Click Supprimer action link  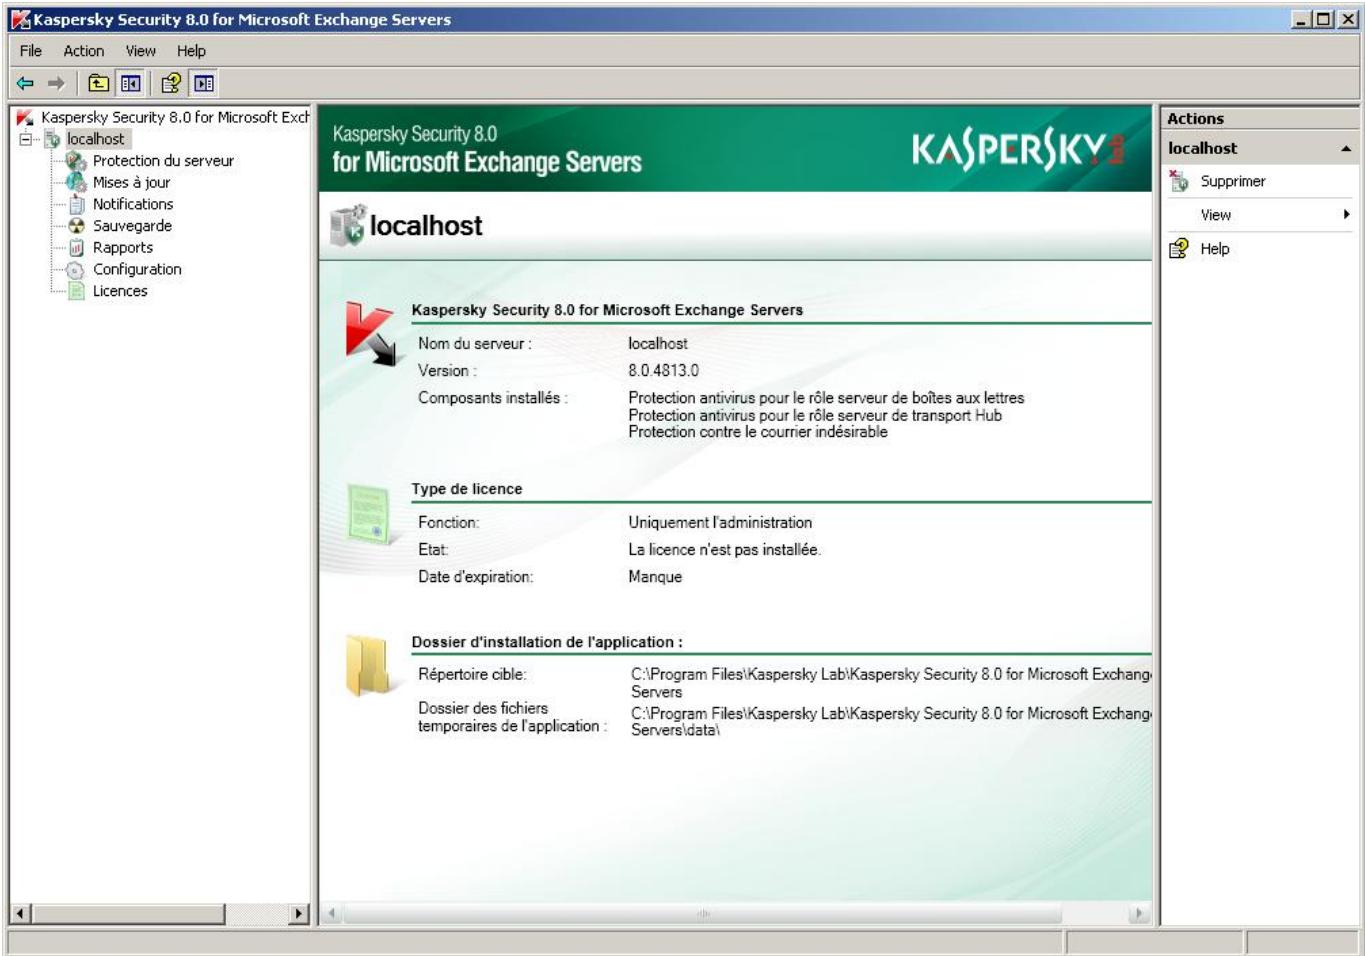point(1233,181)
